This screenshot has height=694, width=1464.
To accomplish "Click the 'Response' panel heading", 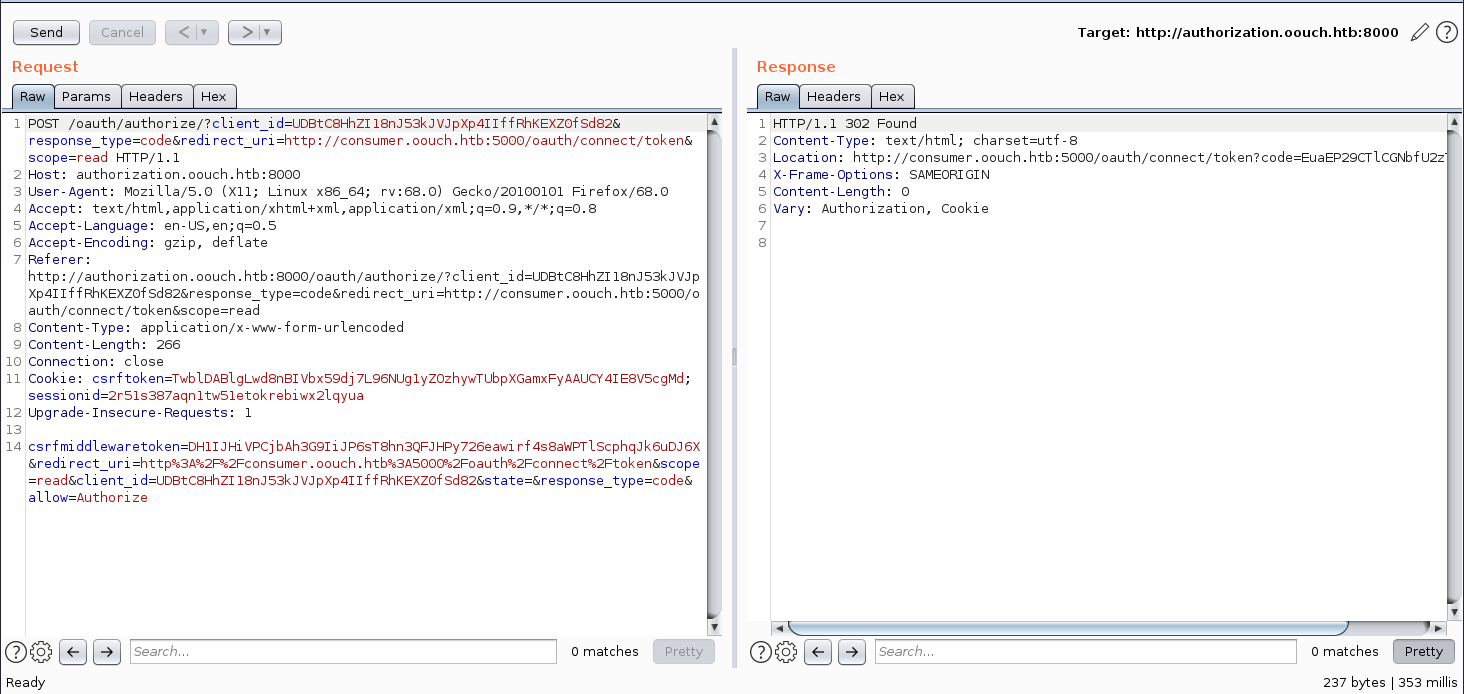I will [x=796, y=67].
